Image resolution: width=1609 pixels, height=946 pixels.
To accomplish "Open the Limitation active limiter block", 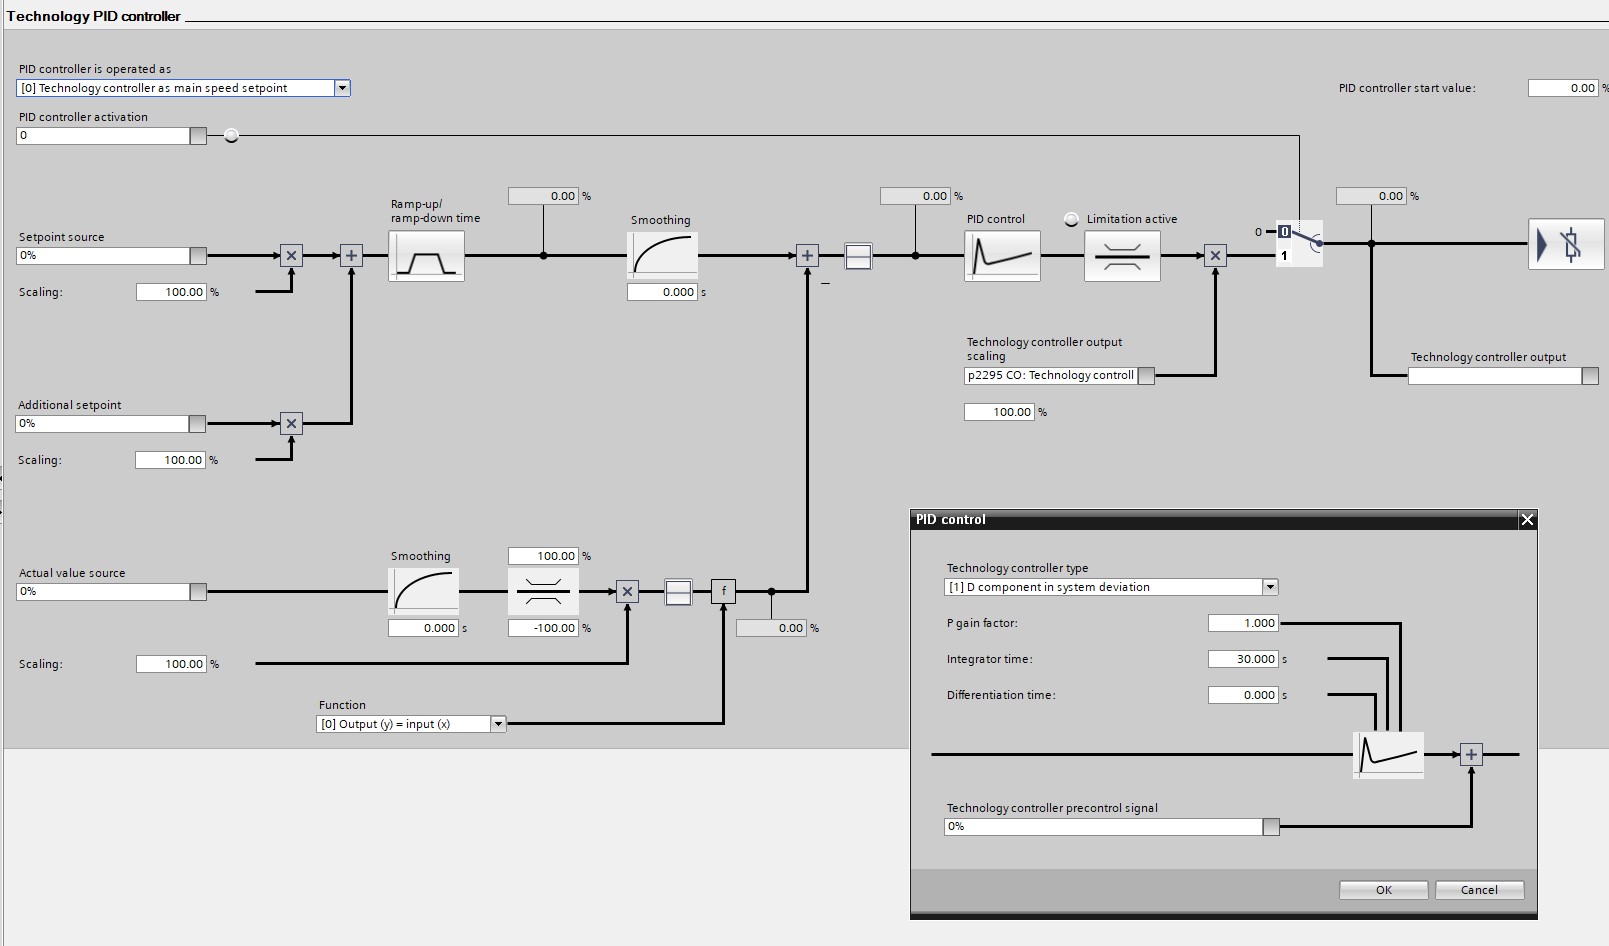I will [1122, 256].
